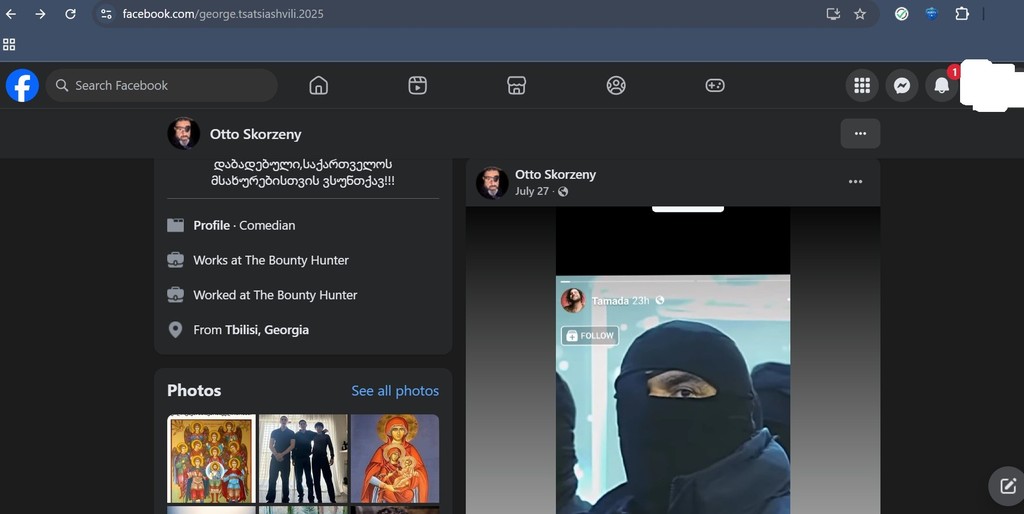
Task: Go back with the browser back arrow
Action: (11, 14)
